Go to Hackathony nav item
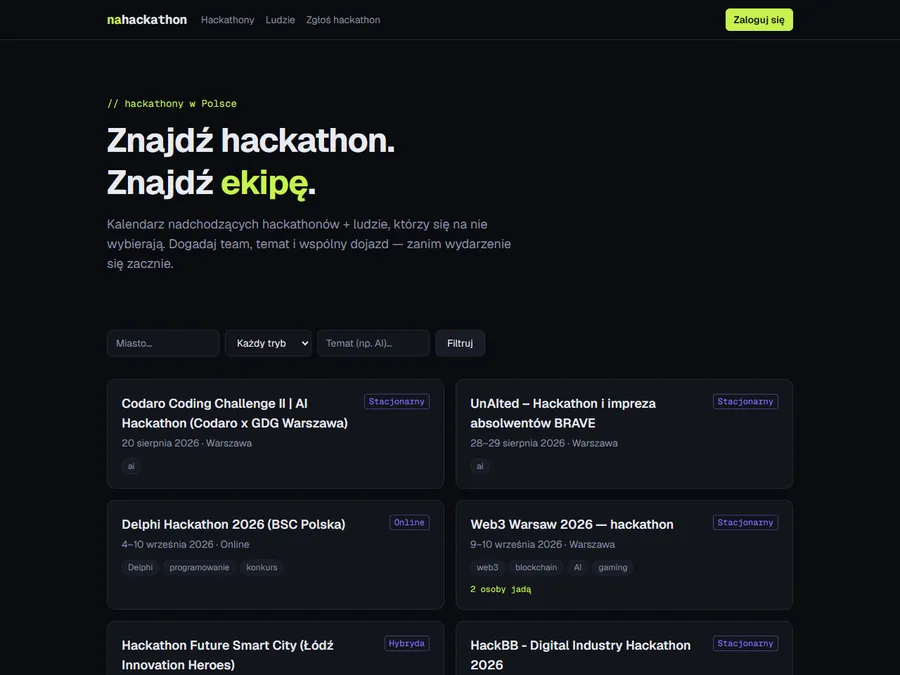The height and width of the screenshot is (675, 900). (x=227, y=20)
